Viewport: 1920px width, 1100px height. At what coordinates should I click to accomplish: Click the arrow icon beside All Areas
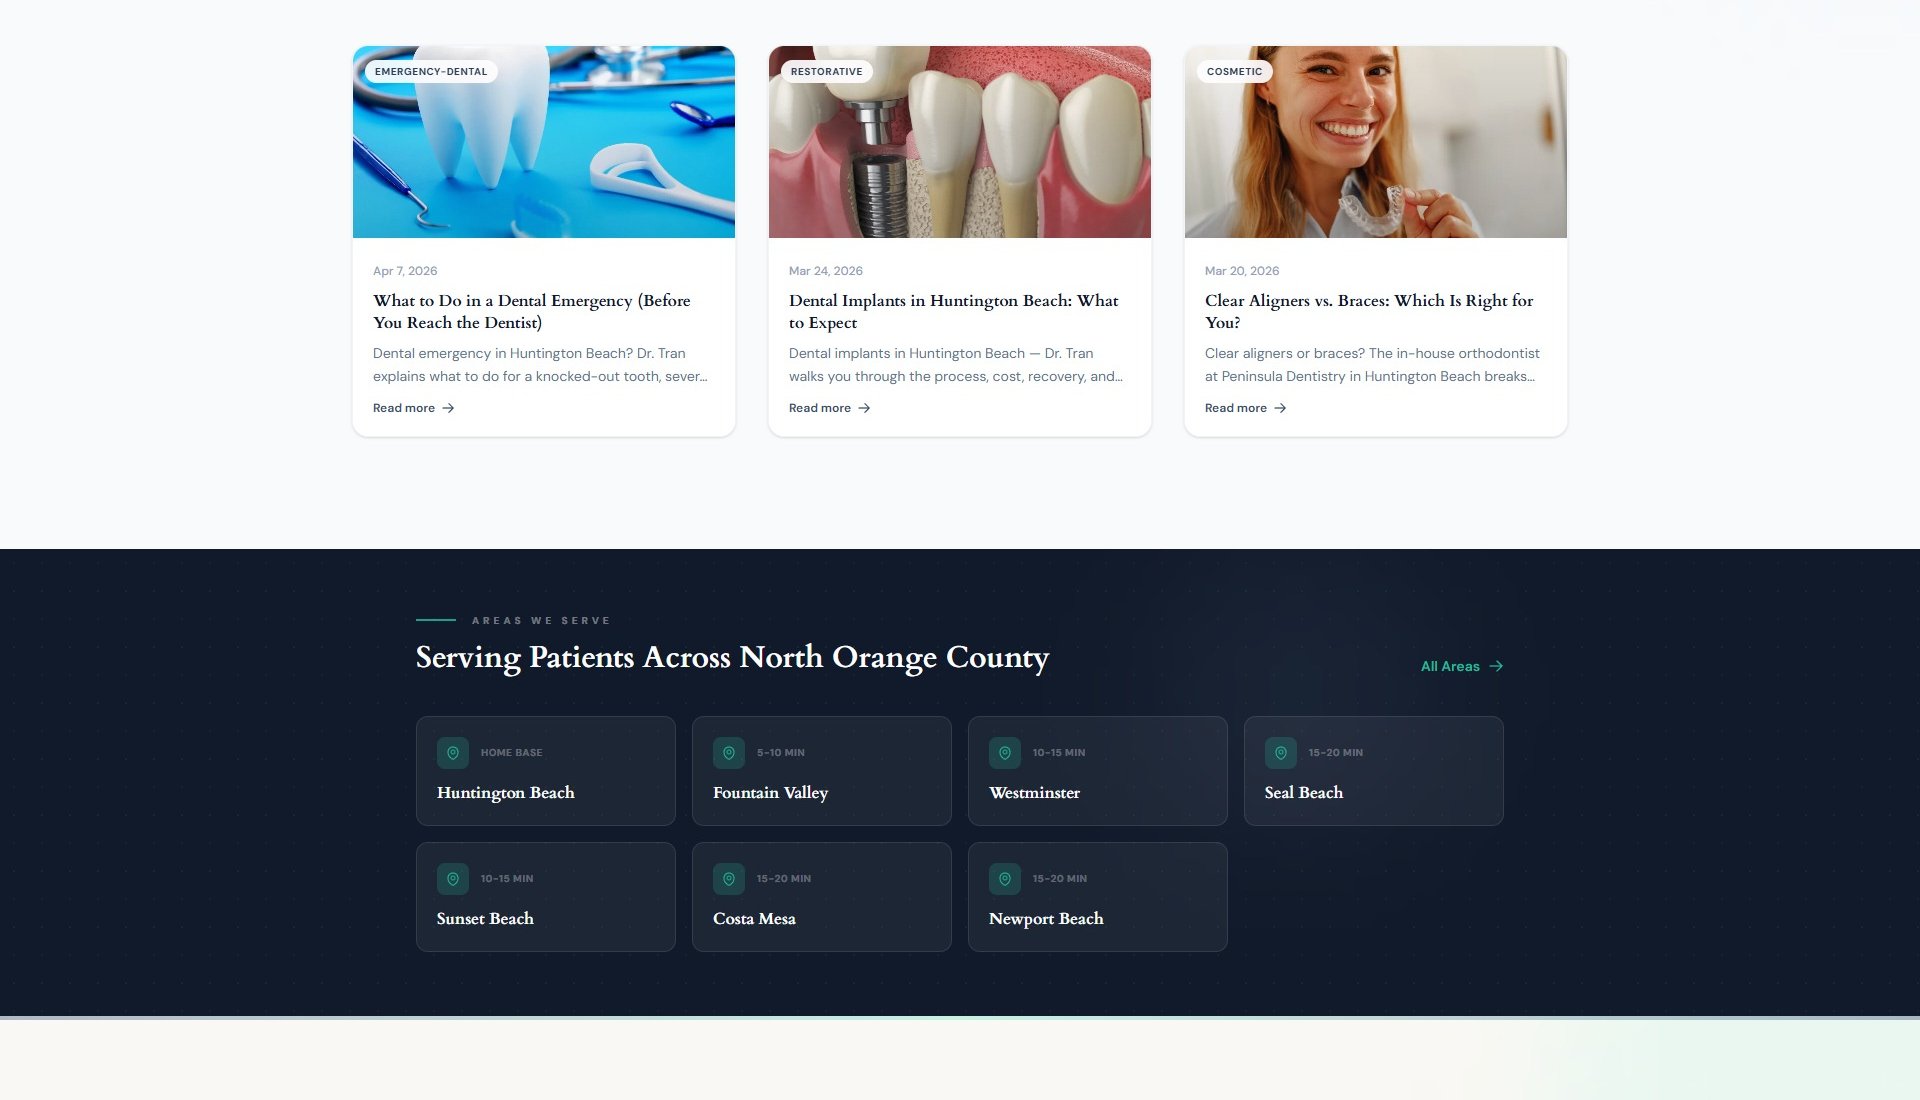(1496, 666)
